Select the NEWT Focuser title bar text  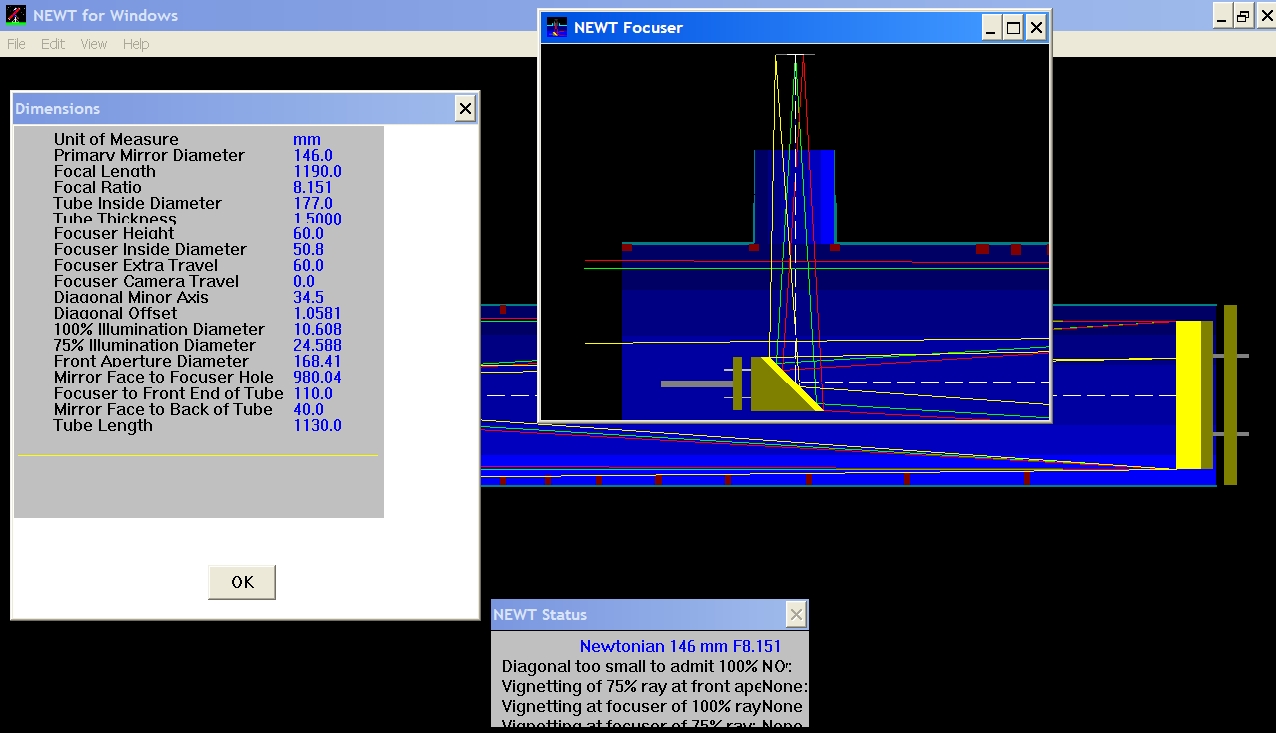pos(628,28)
